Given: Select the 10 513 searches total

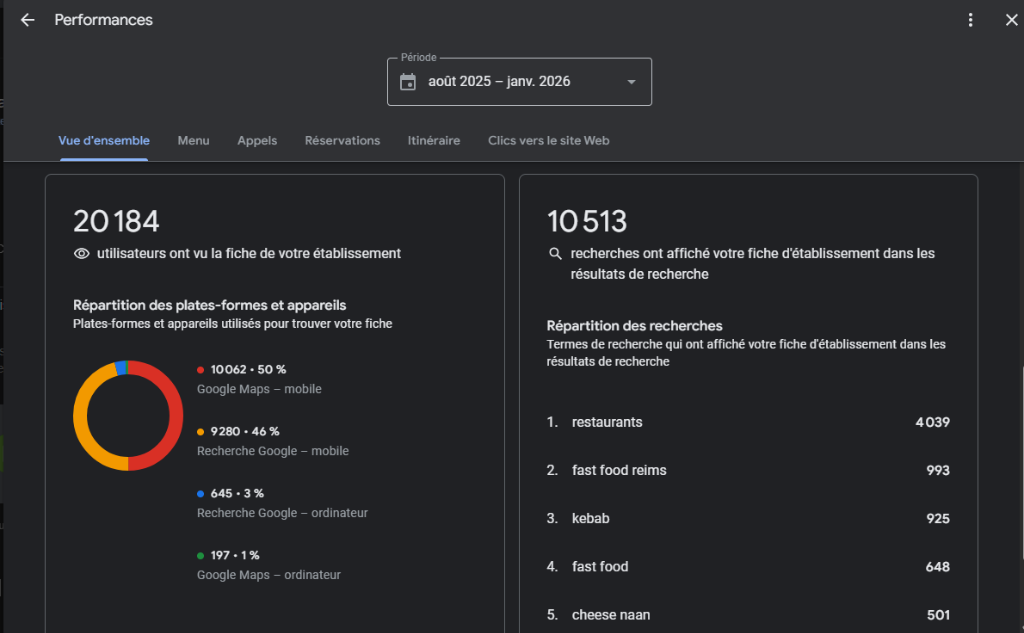Looking at the screenshot, I should click(x=586, y=221).
